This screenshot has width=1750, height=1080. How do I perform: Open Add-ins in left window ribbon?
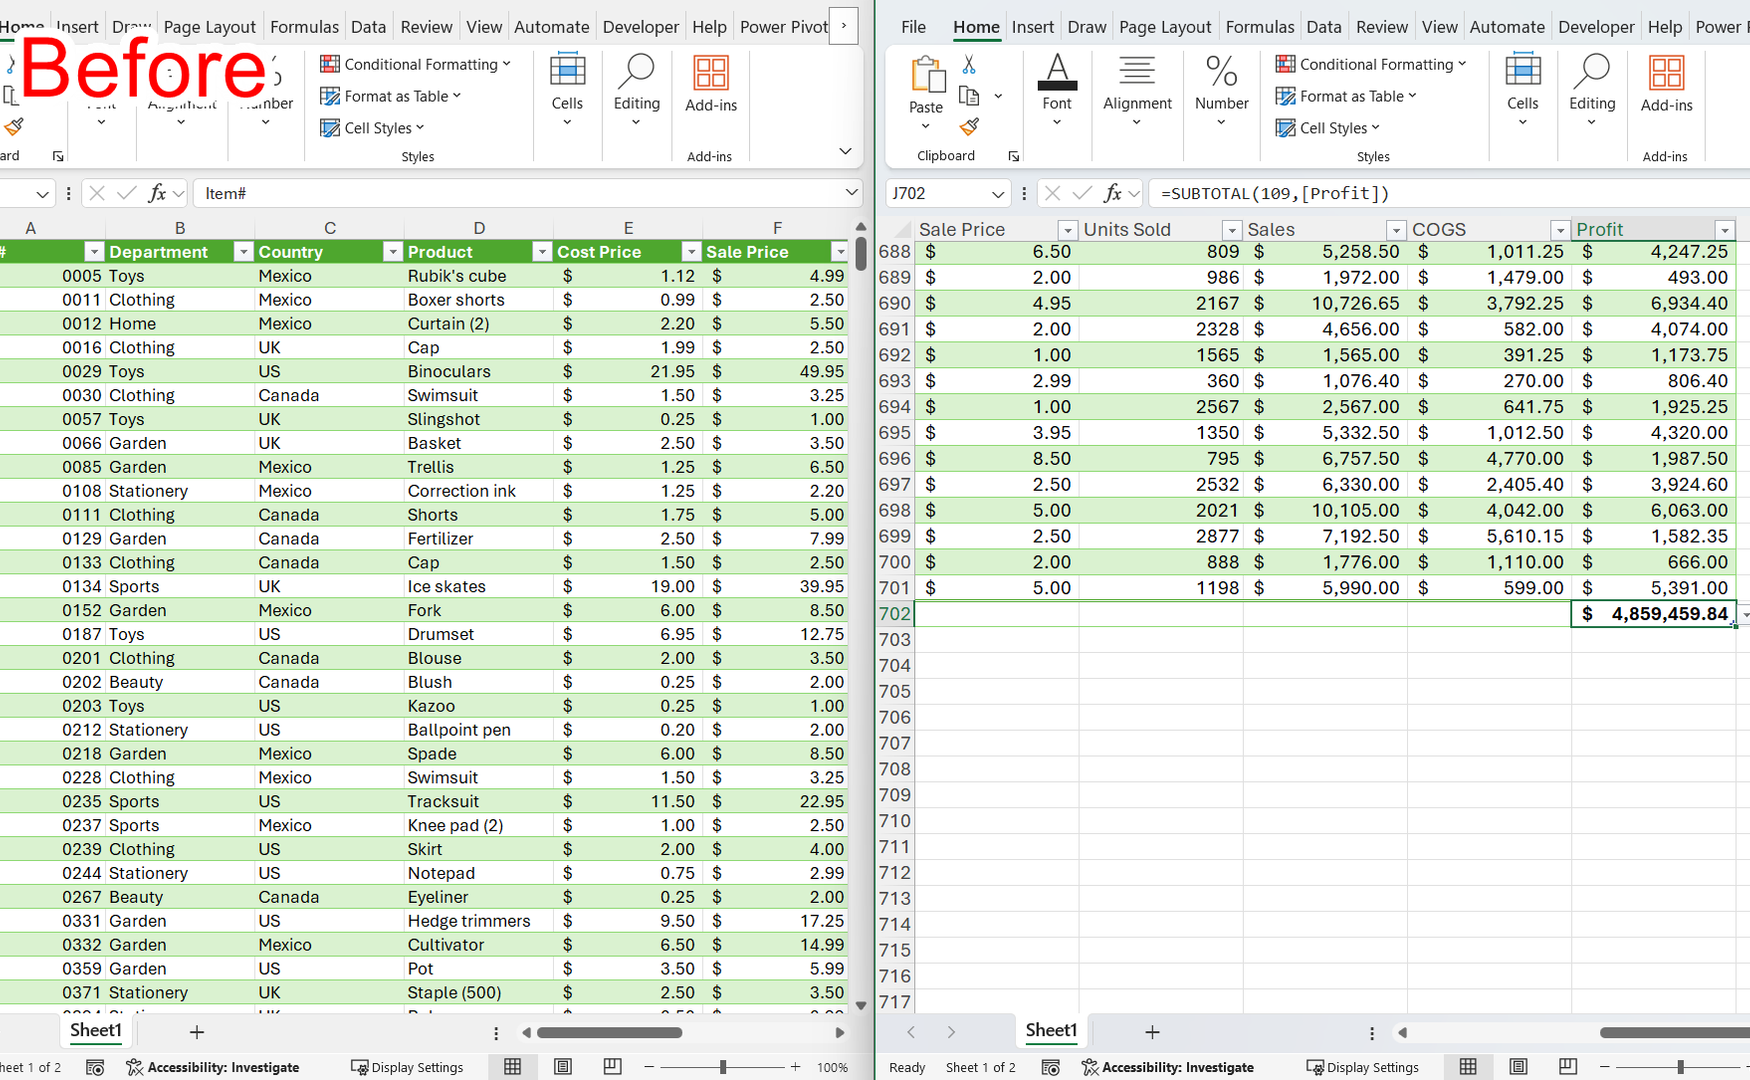711,85
